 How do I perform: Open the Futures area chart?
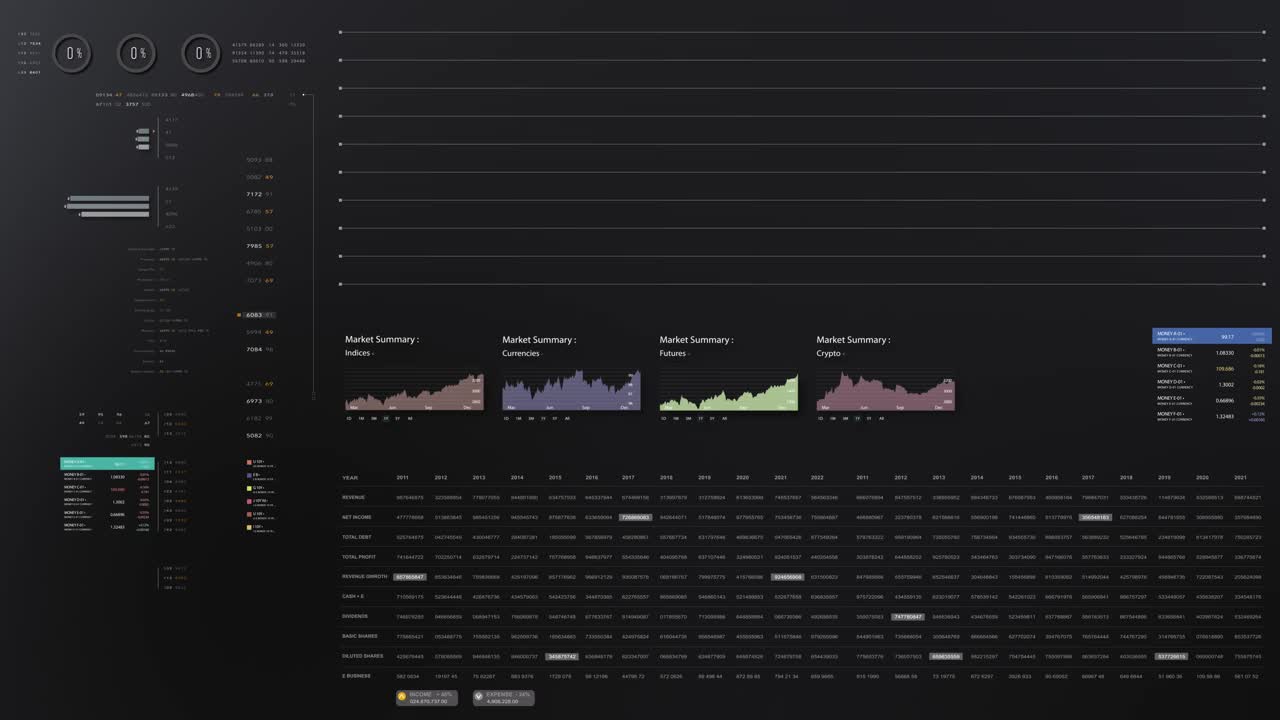pyautogui.click(x=728, y=391)
